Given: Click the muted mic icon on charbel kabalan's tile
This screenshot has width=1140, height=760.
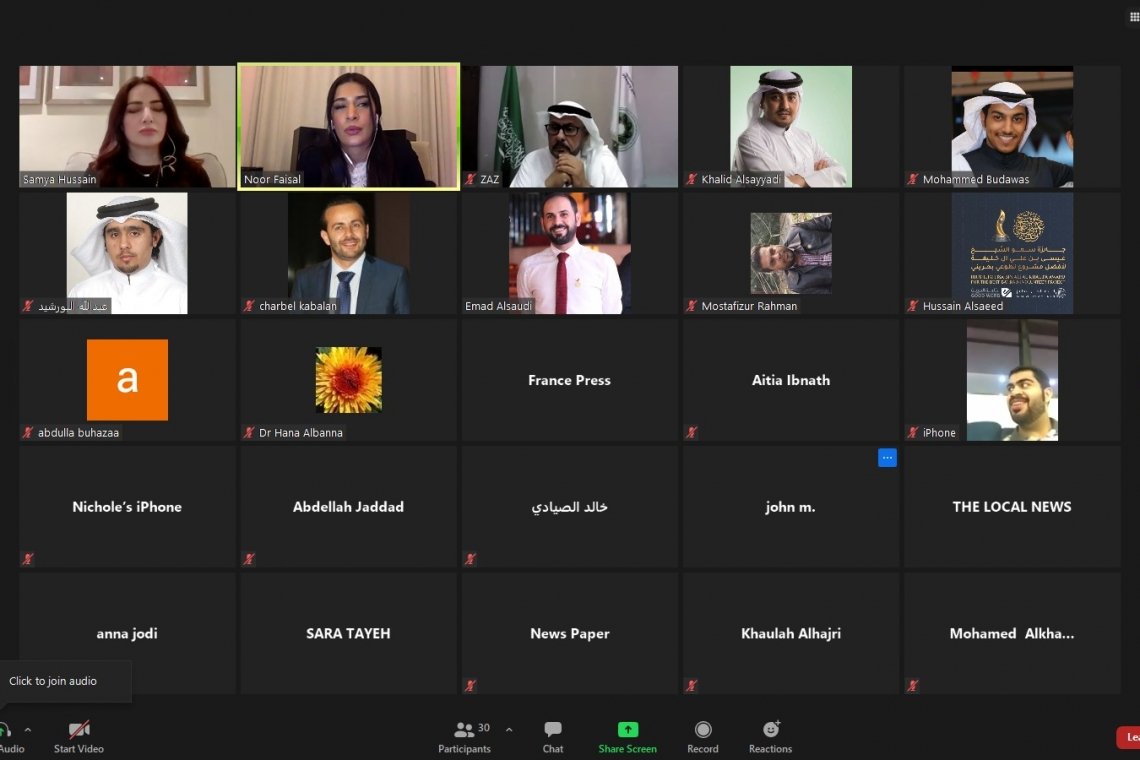Looking at the screenshot, I should tap(248, 306).
